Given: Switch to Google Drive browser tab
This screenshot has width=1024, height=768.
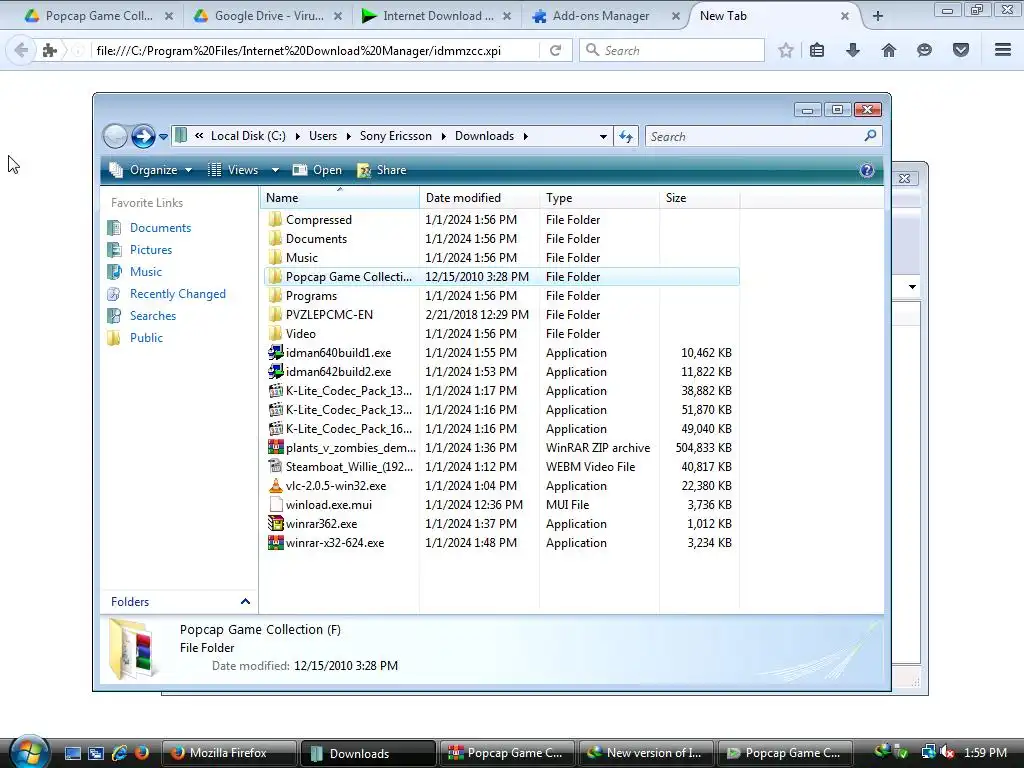Looking at the screenshot, I should (x=268, y=16).
